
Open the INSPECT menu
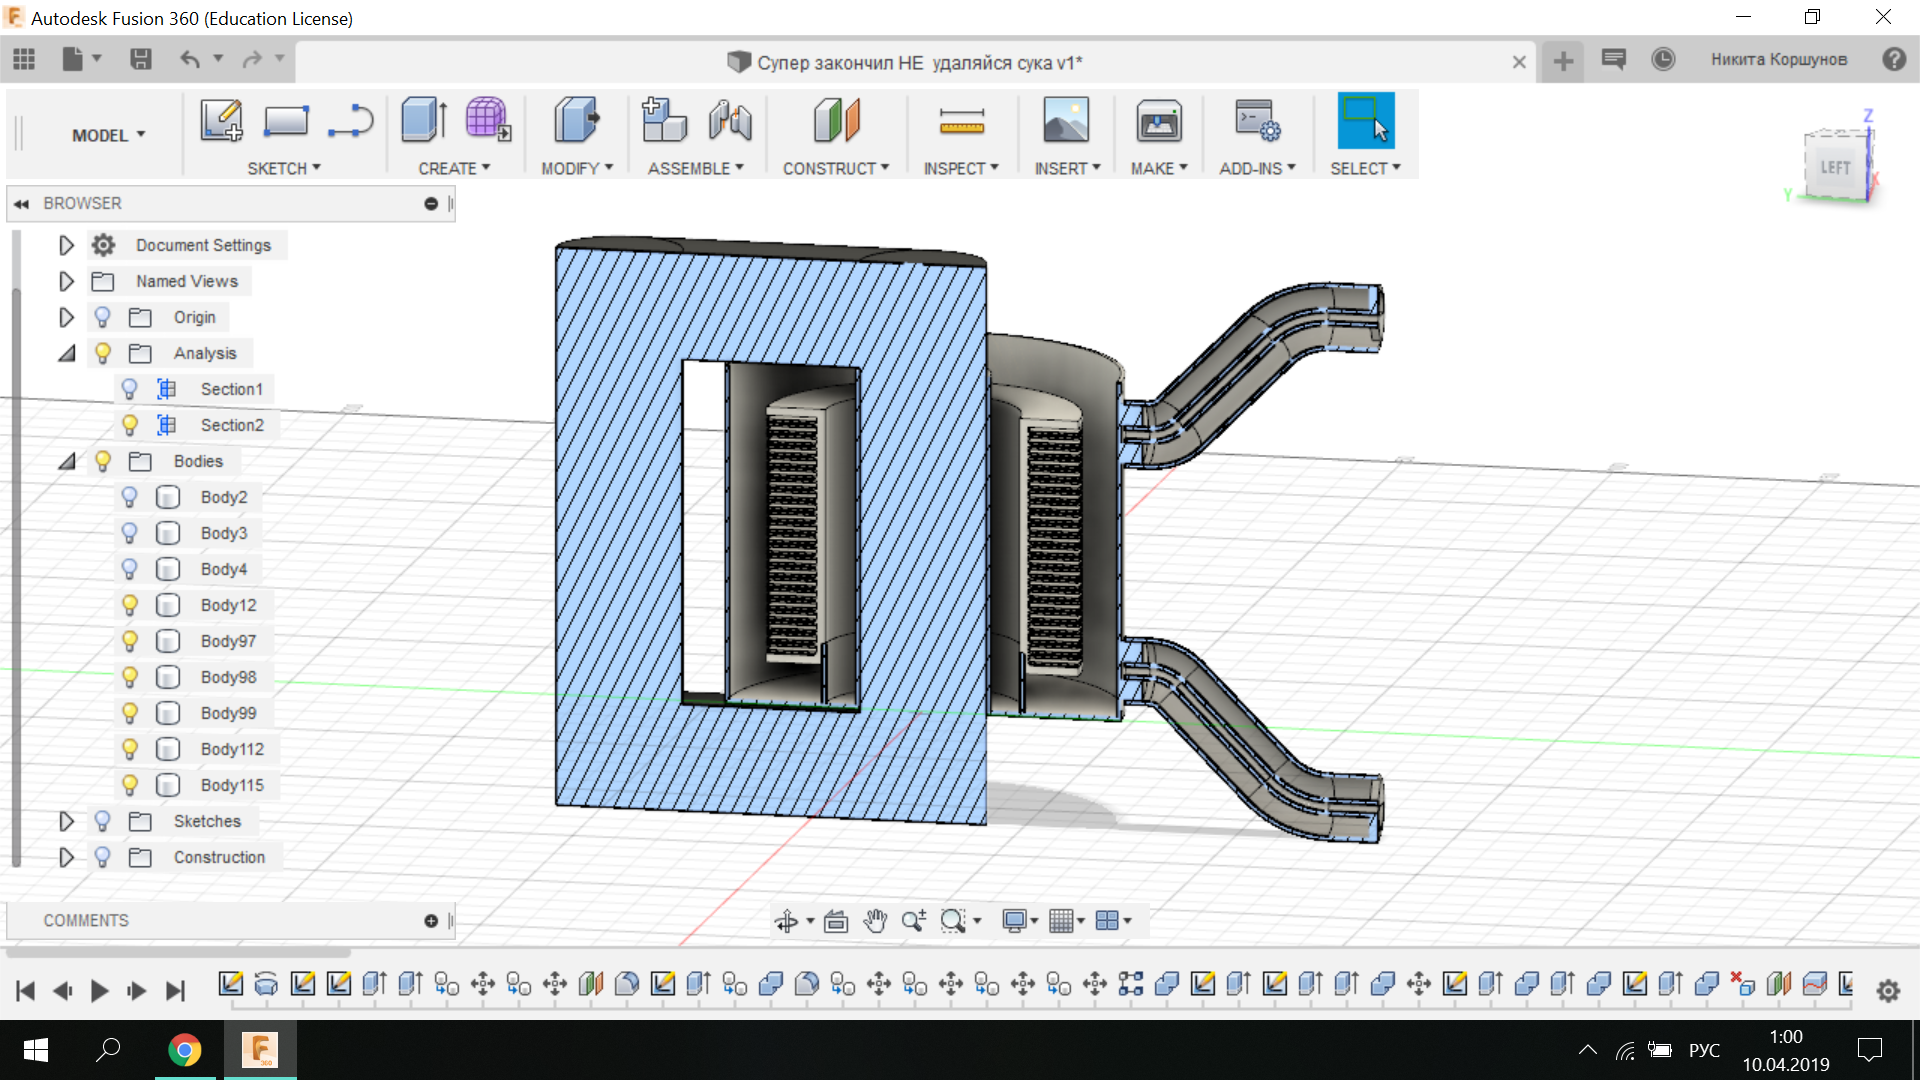pyautogui.click(x=960, y=168)
